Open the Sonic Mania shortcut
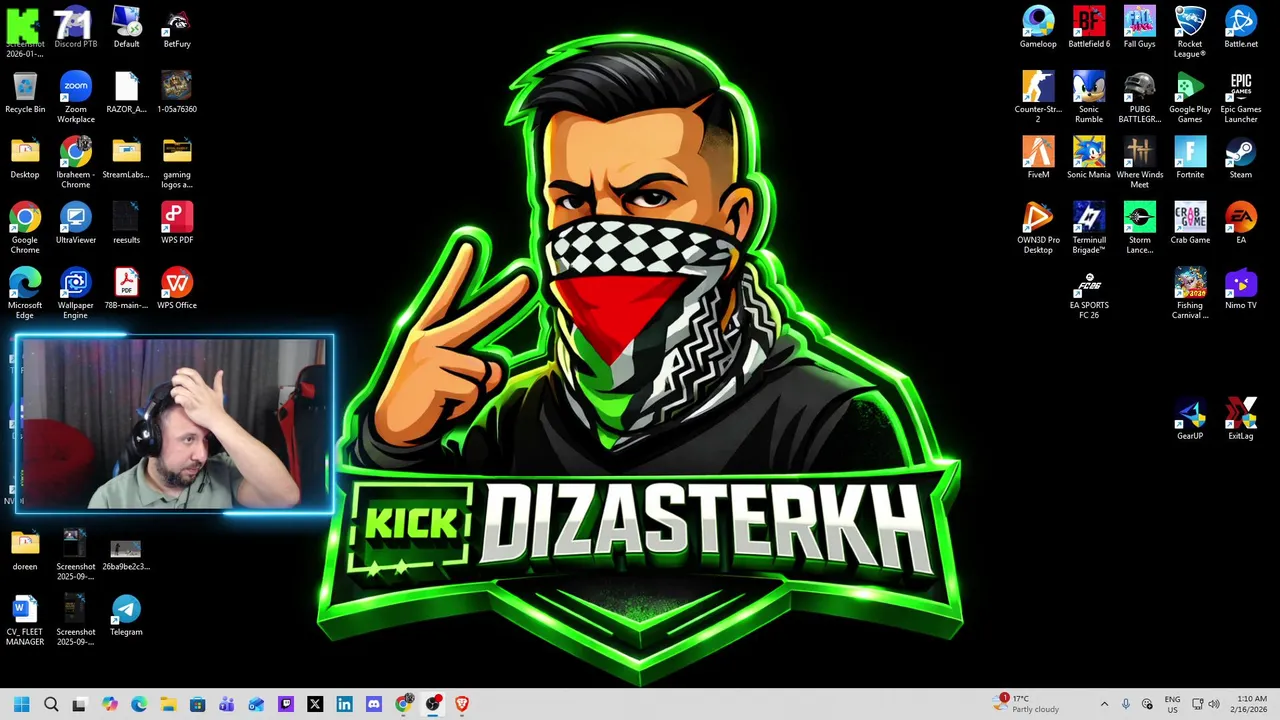 point(1089,157)
